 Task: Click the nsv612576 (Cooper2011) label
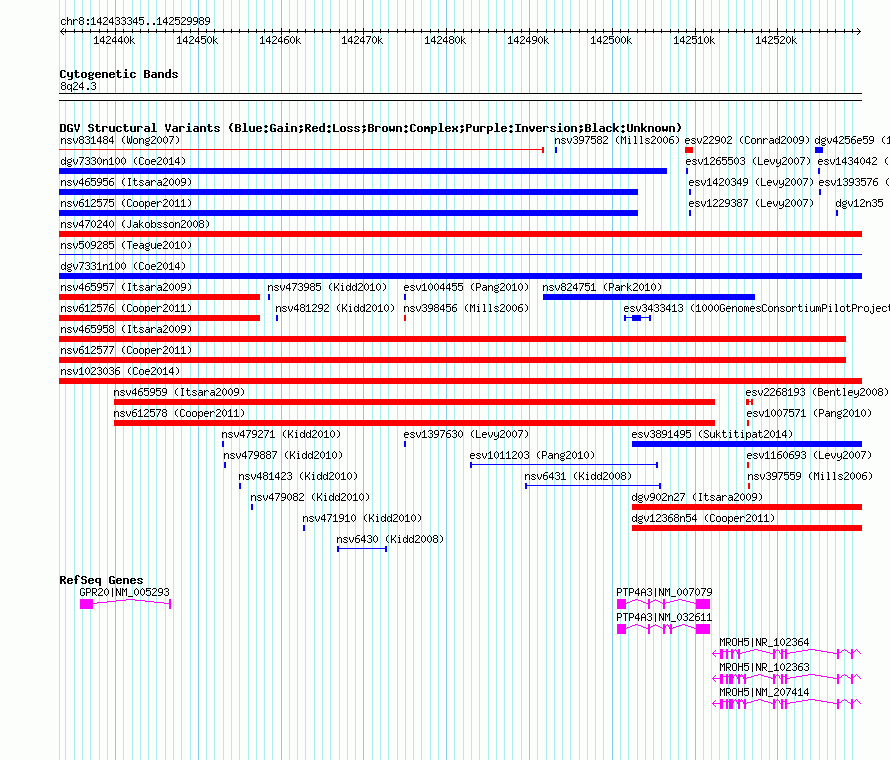click(x=126, y=308)
